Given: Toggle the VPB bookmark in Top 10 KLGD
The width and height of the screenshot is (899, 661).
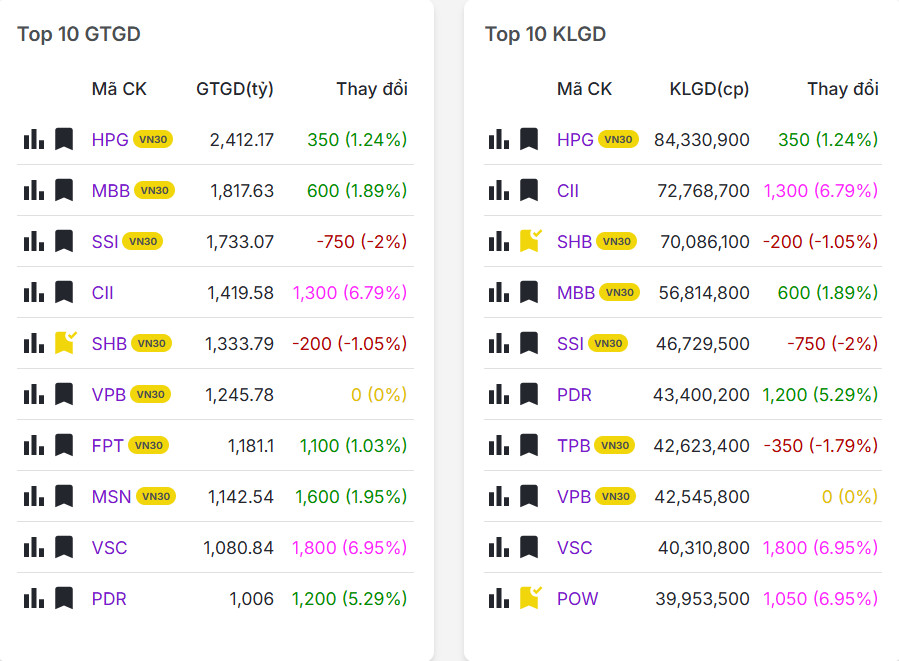Looking at the screenshot, I should click(529, 496).
